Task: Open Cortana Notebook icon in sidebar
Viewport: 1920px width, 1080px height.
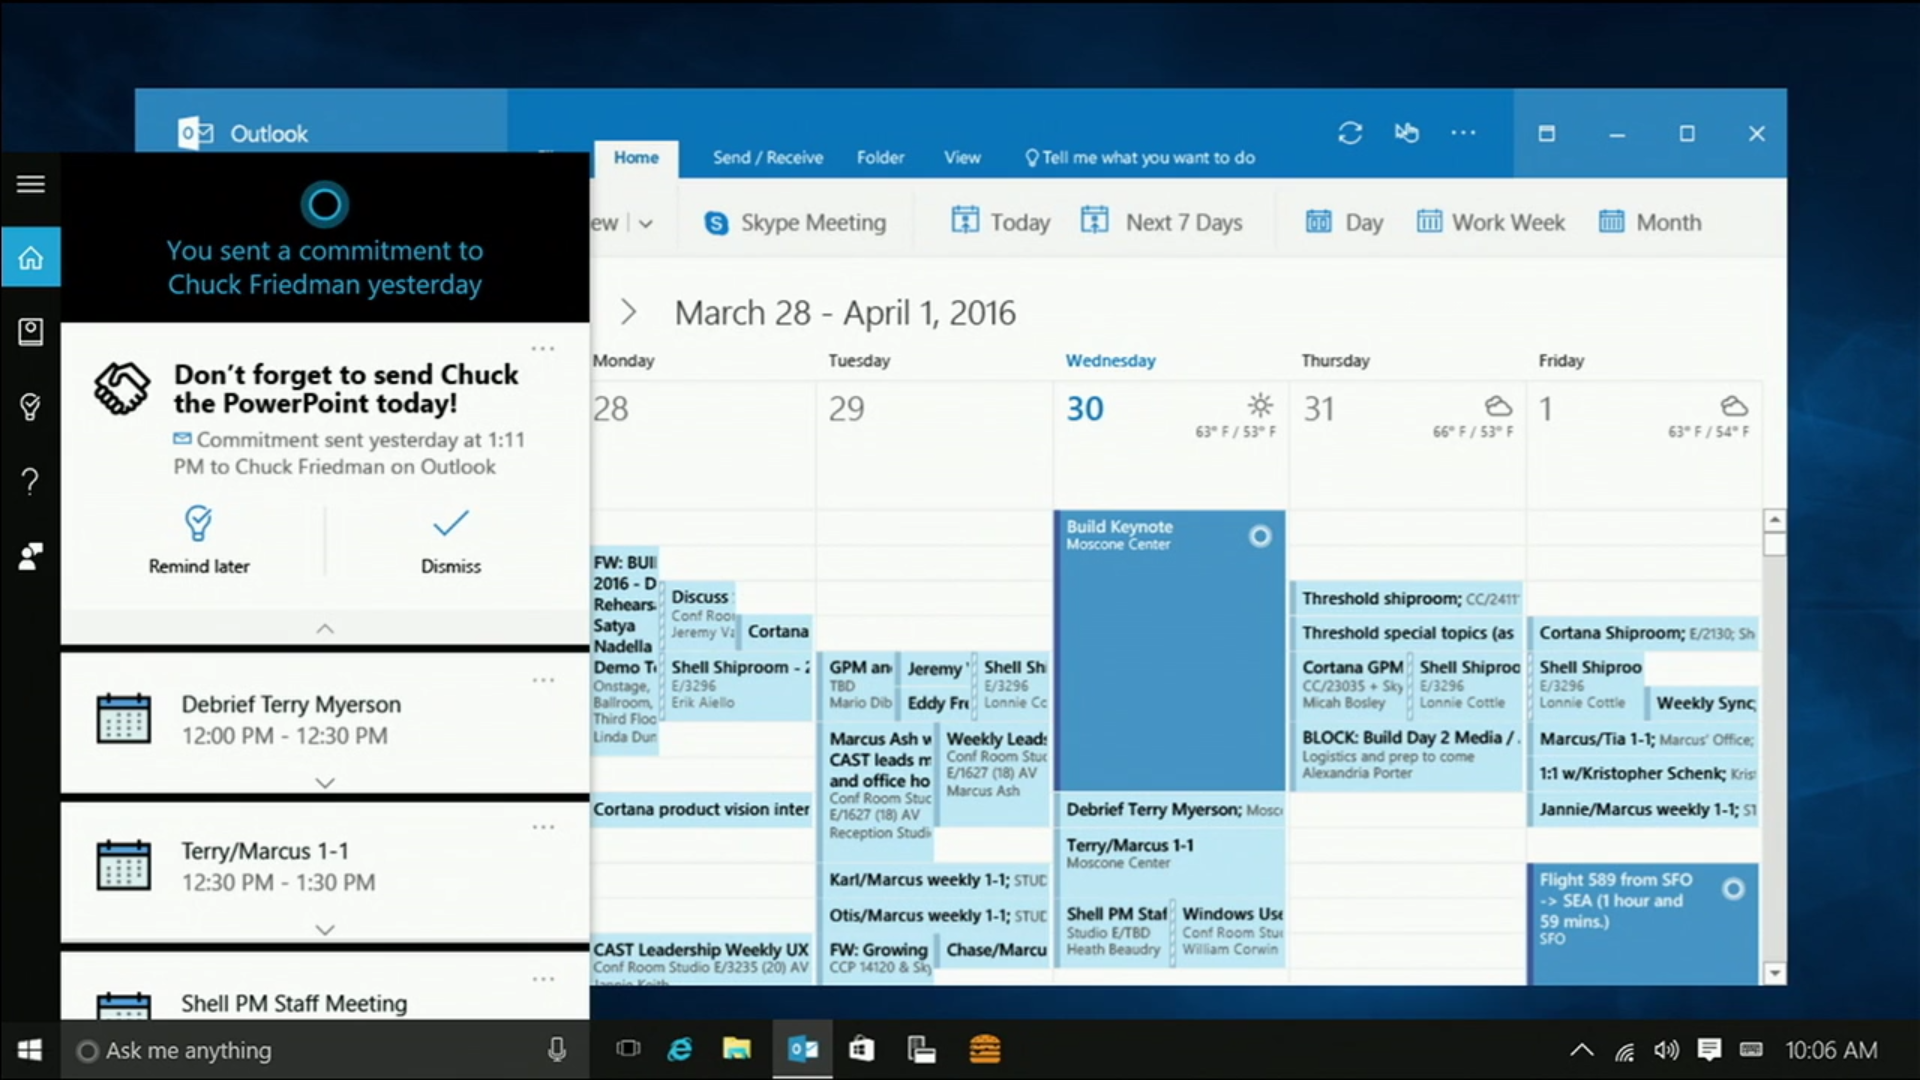Action: point(30,332)
